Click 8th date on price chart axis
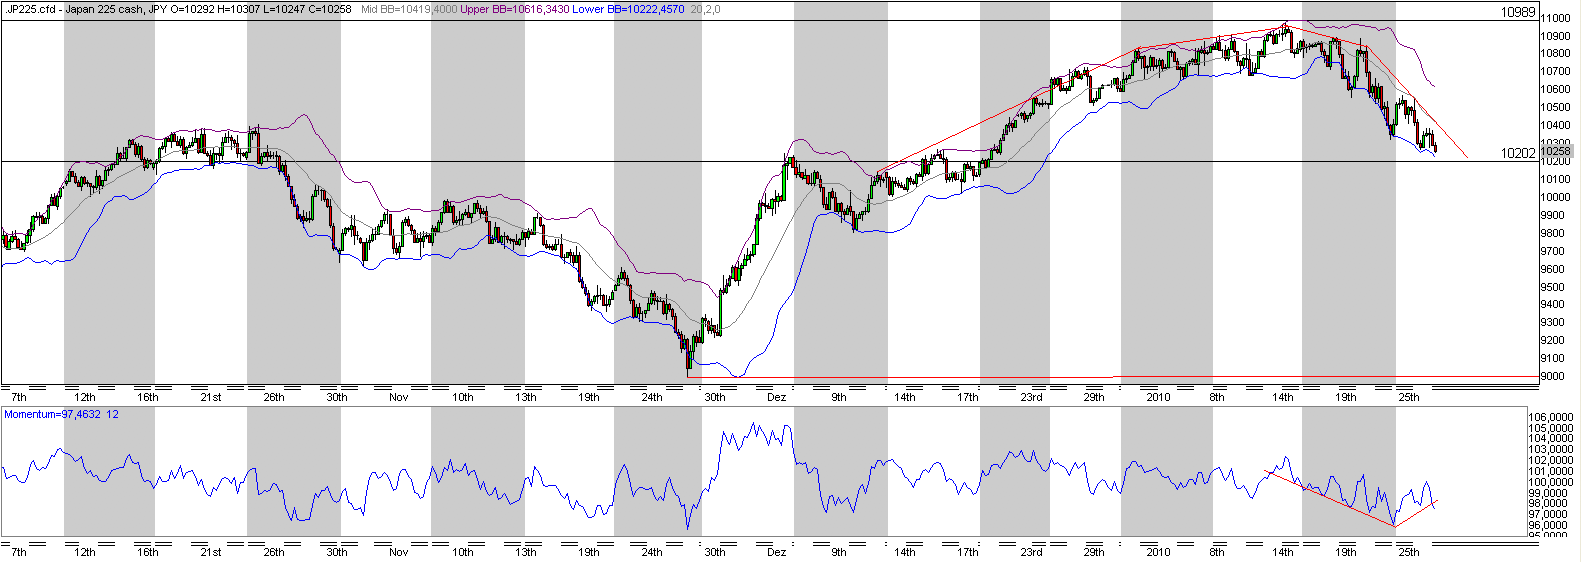Image resolution: width=1581 pixels, height=562 pixels. [1216, 397]
